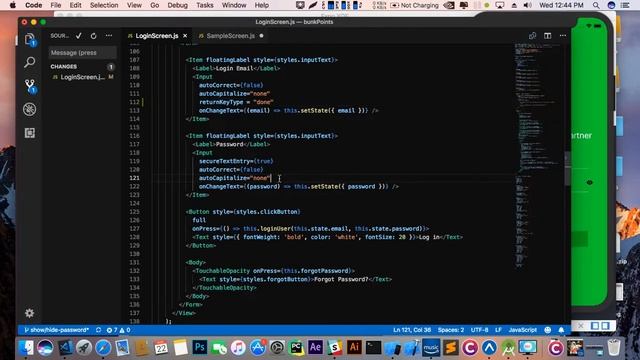Viewport: 640px width, 360px height.
Task: Change end of line sequence LF
Action: point(498,330)
